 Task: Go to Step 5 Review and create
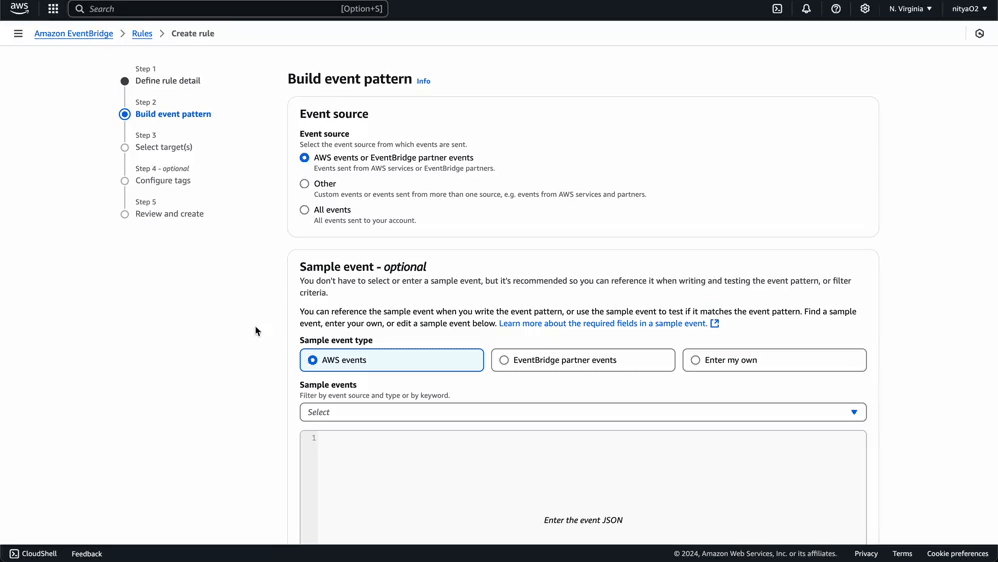(x=169, y=214)
